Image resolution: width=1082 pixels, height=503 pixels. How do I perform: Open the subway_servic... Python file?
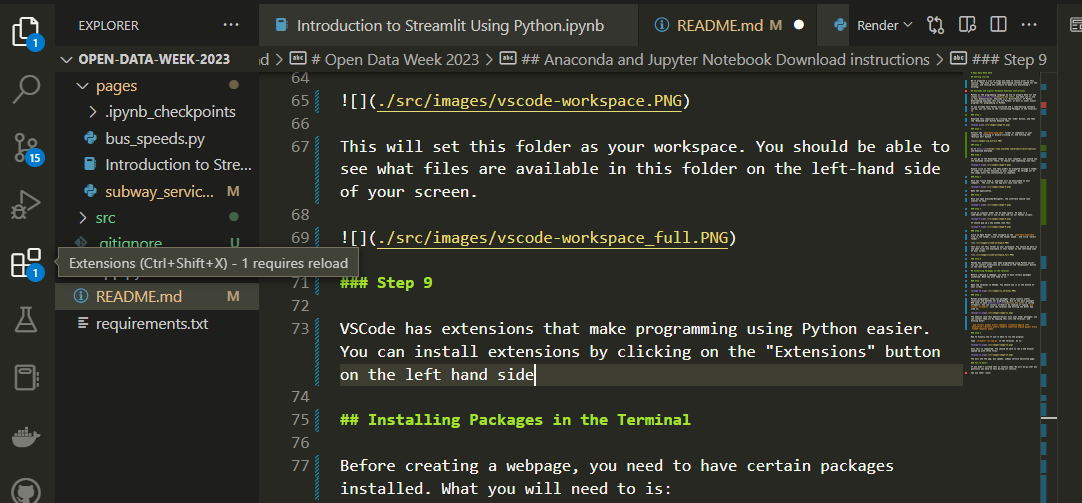157,191
